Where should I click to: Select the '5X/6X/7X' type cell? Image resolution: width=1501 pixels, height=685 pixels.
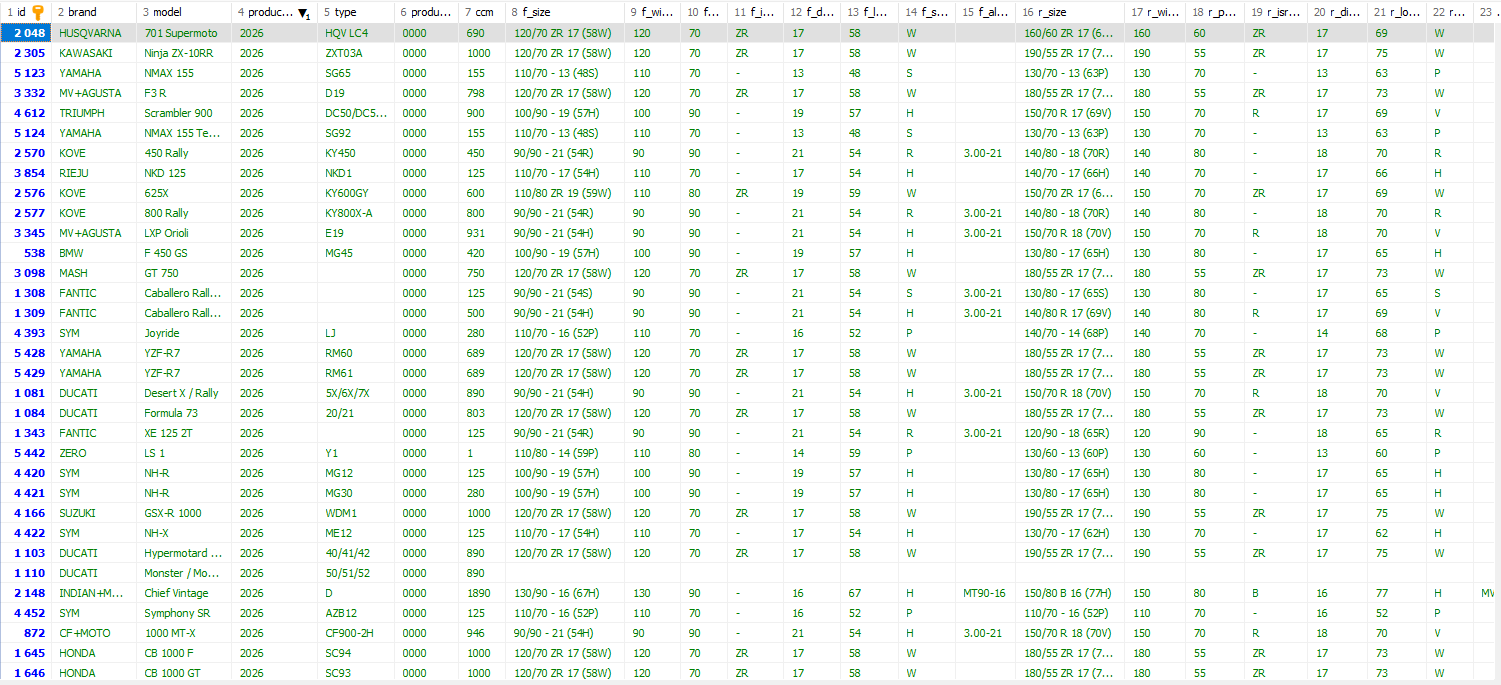coord(355,393)
